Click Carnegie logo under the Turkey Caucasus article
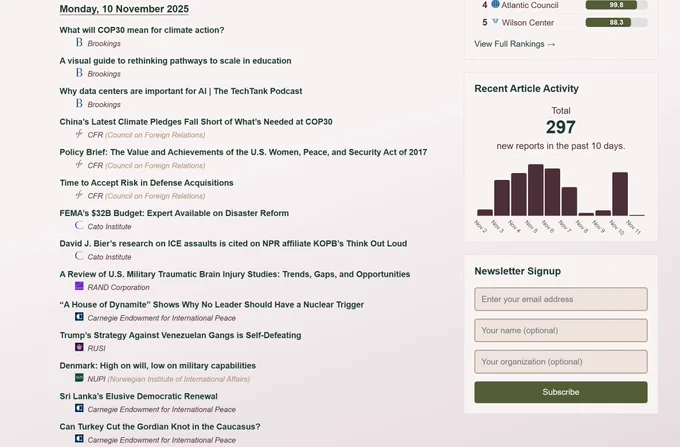Screen dimensions: 680x447 pos(79,439)
